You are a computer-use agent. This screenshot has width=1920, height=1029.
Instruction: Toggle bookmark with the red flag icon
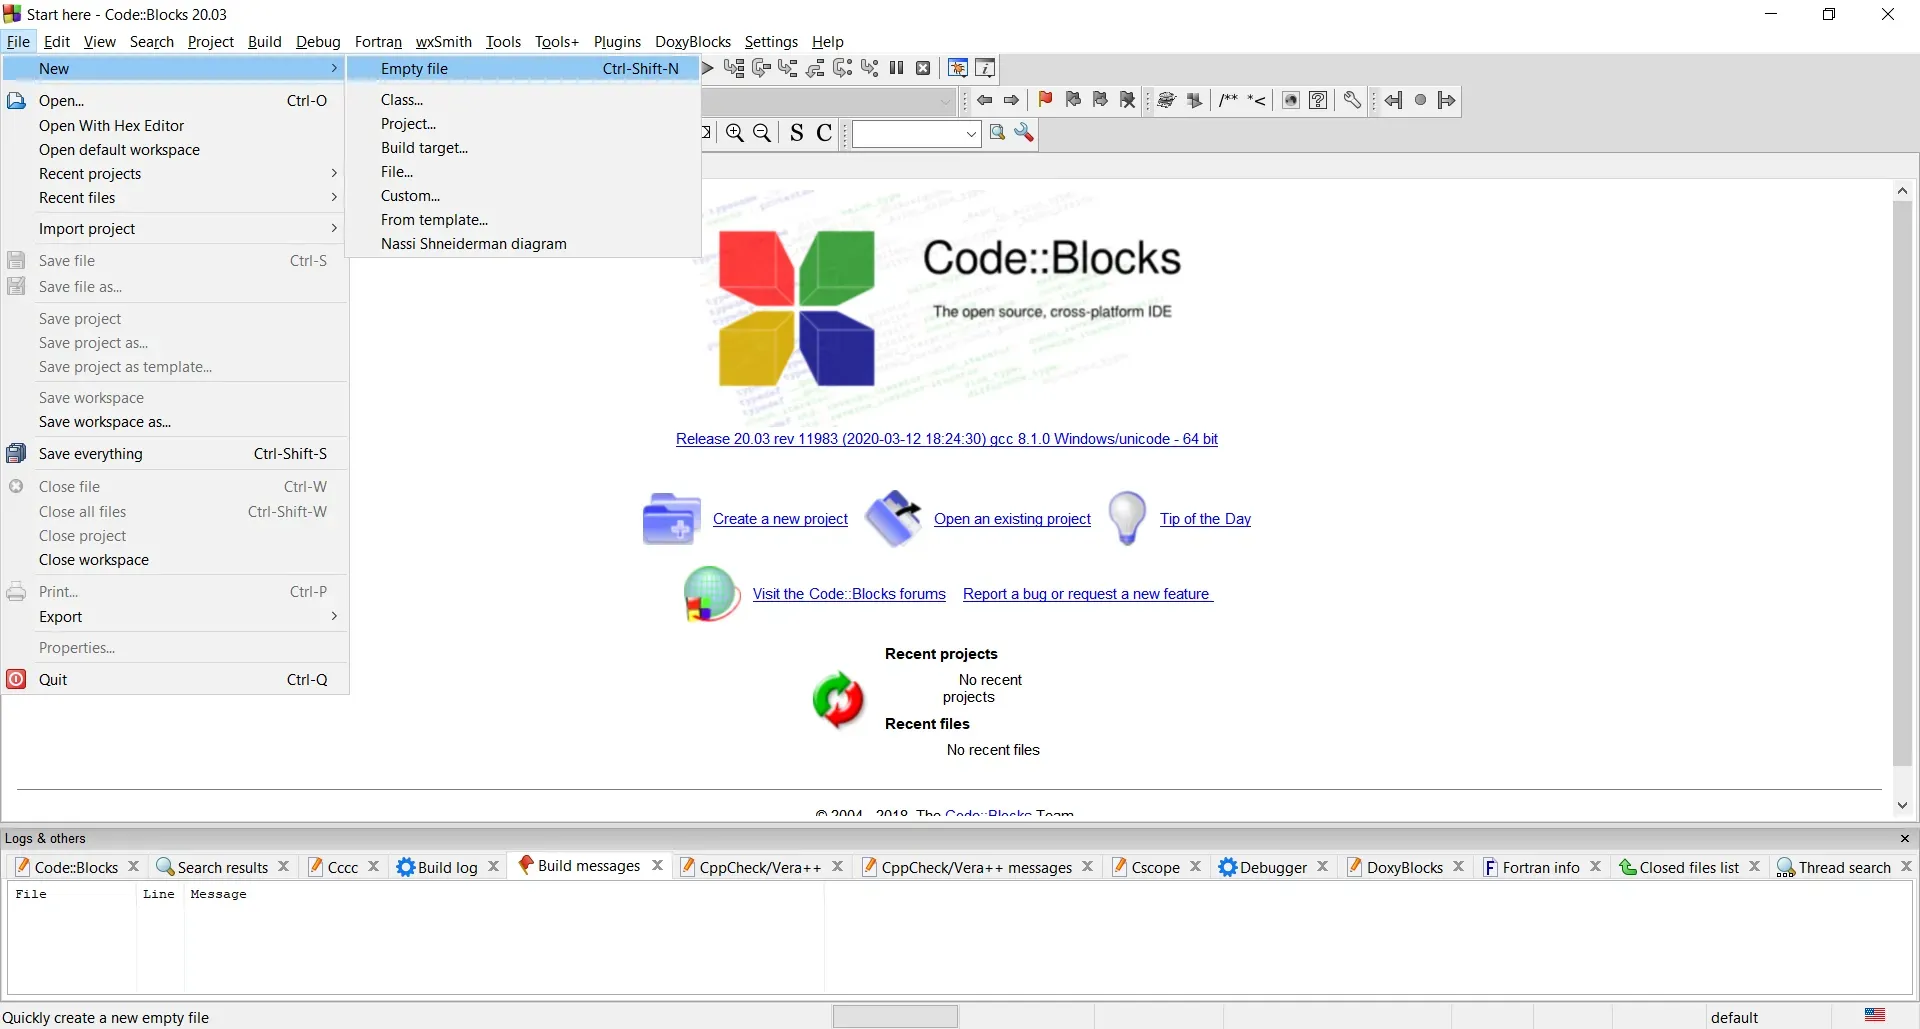coord(1046,100)
